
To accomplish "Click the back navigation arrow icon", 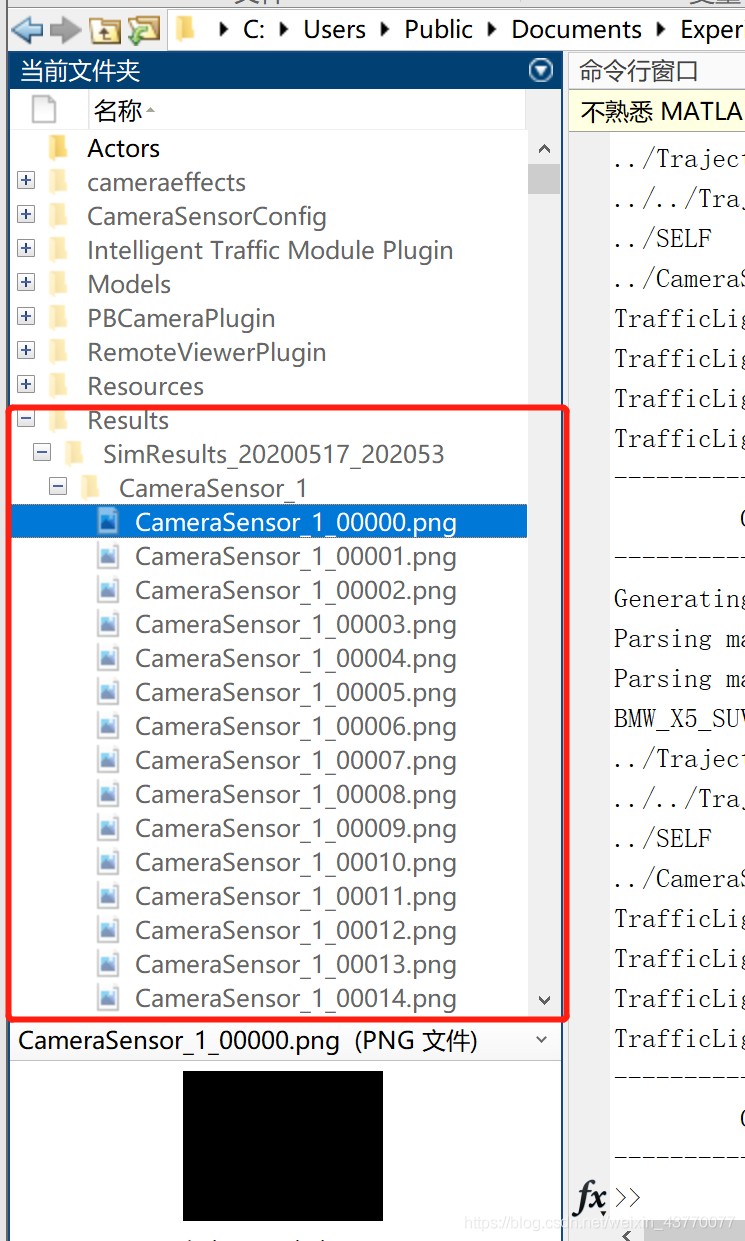I will [27, 30].
